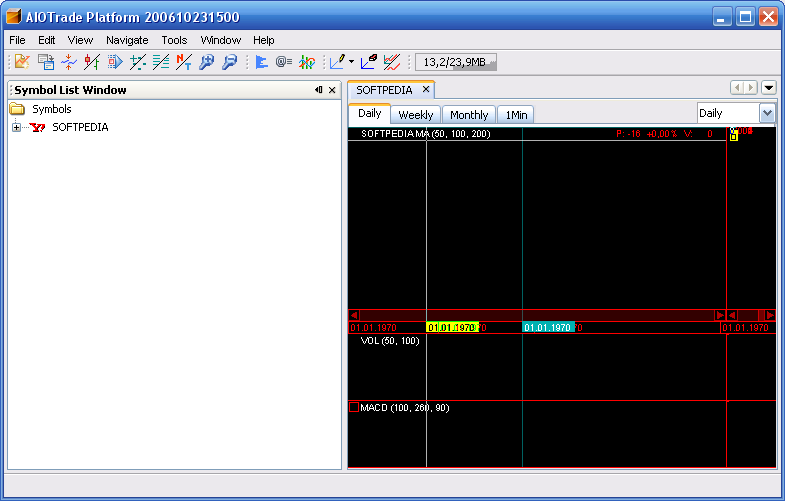Image resolution: width=785 pixels, height=501 pixels.
Task: Click the new chart icon with star
Action: [22, 62]
